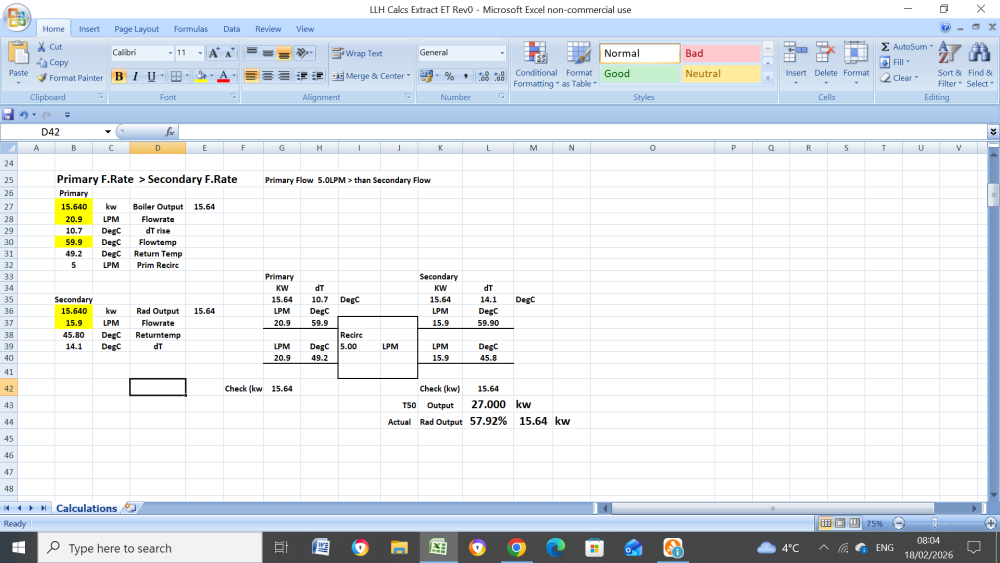The image size is (1000, 563).
Task: Click the Cut scissors icon
Action: click(42, 47)
